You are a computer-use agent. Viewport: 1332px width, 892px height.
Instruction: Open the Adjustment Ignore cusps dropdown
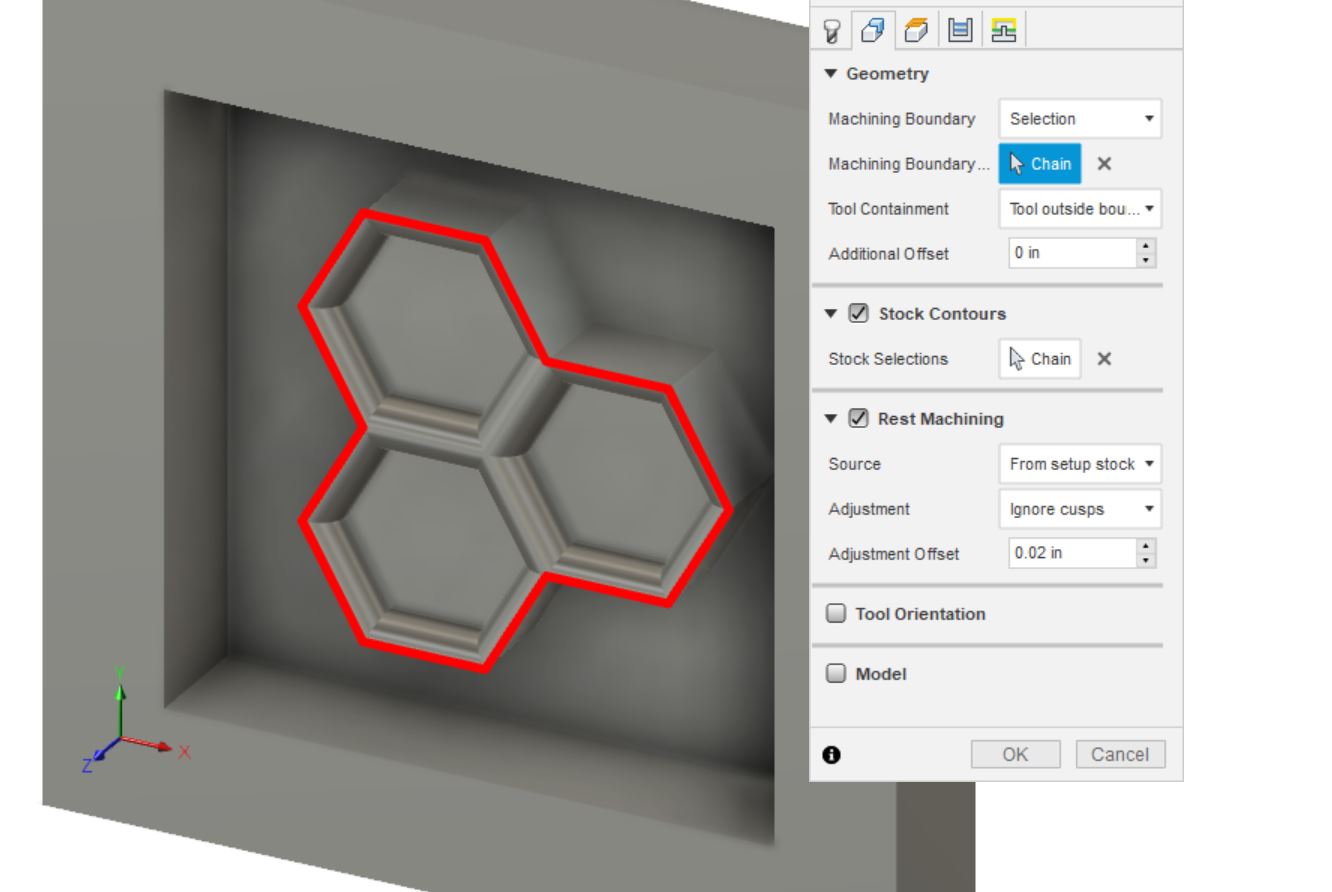1080,509
